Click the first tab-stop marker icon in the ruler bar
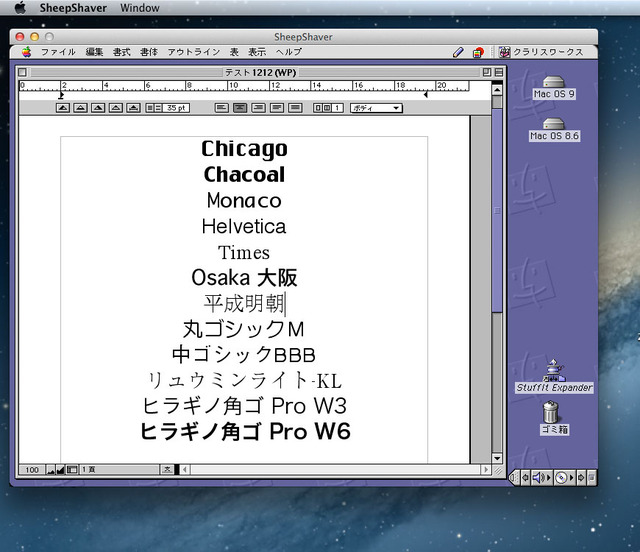The width and height of the screenshot is (640, 552). pyautogui.click(x=62, y=108)
